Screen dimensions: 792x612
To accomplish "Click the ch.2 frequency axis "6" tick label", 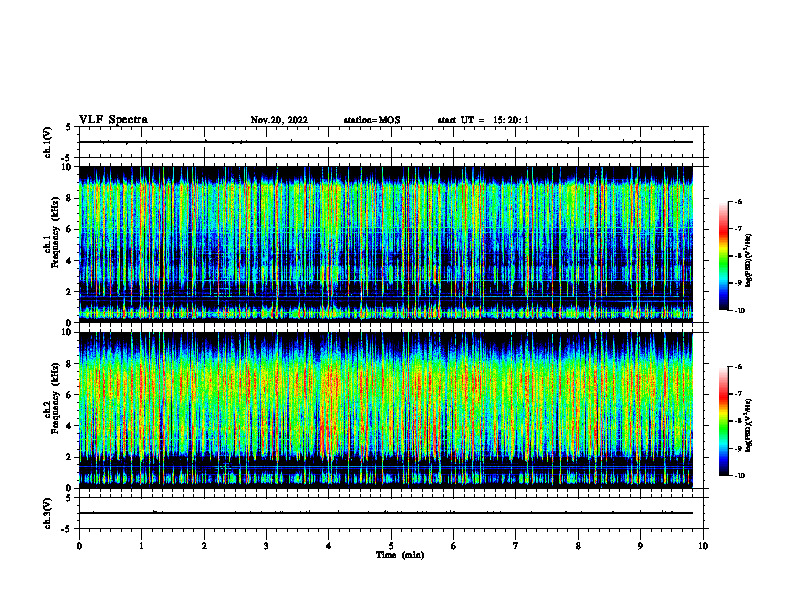I will click(x=70, y=395).
